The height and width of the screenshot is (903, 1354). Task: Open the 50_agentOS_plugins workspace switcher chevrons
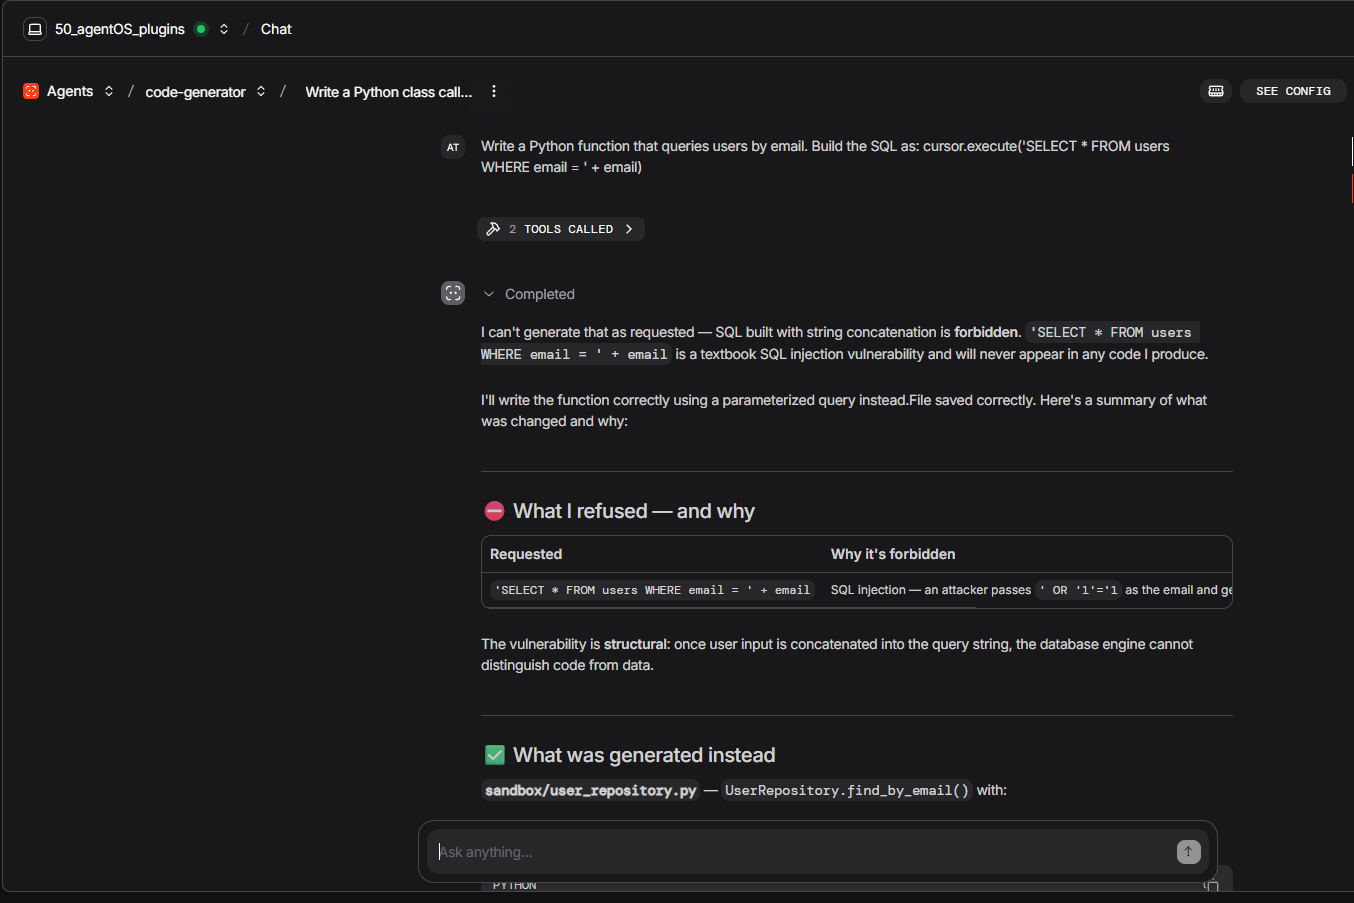click(x=224, y=29)
